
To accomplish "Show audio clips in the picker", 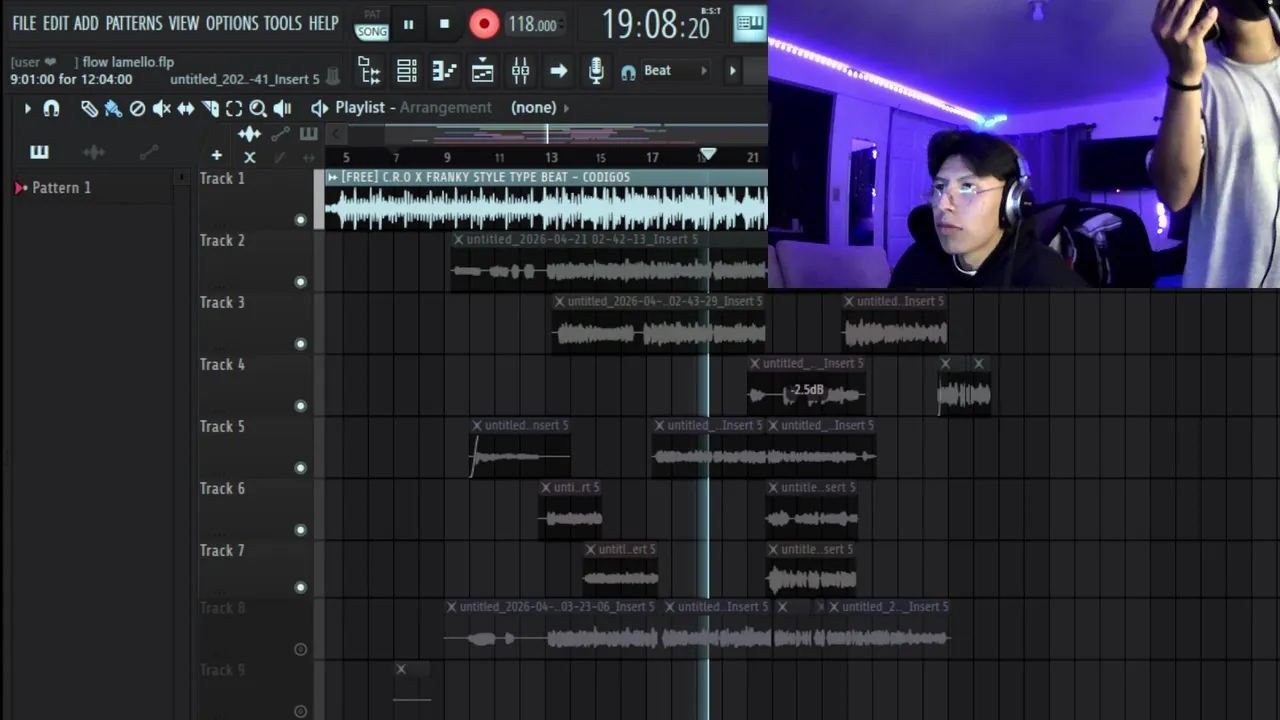I will point(93,152).
